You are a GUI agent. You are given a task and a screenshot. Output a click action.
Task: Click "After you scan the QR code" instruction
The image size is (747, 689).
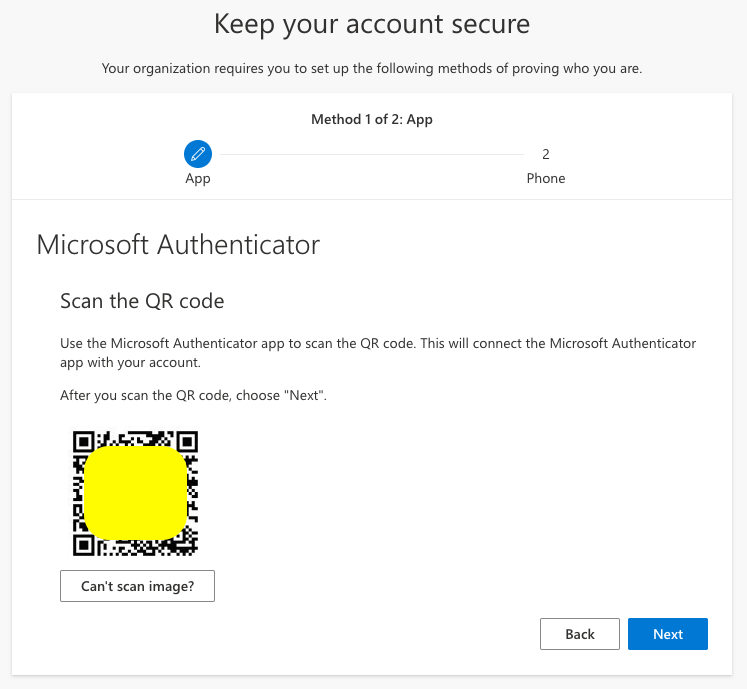tap(193, 395)
